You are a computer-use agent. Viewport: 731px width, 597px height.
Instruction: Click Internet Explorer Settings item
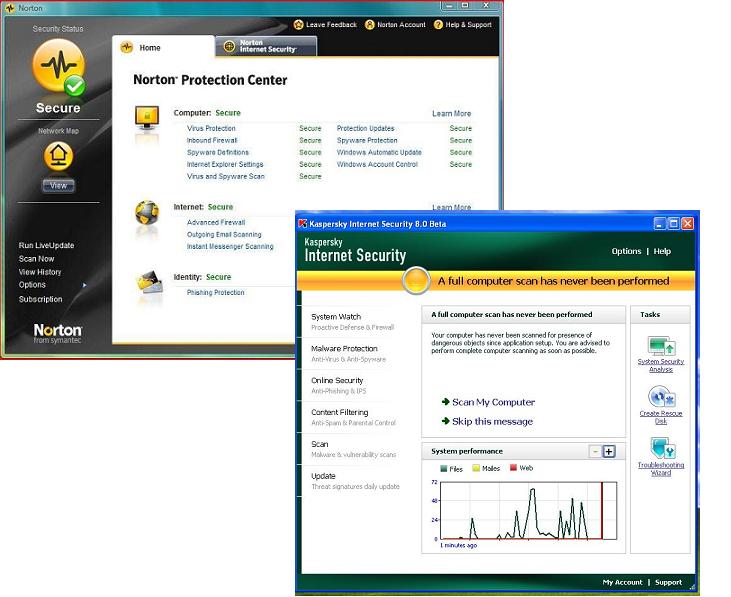[x=225, y=165]
